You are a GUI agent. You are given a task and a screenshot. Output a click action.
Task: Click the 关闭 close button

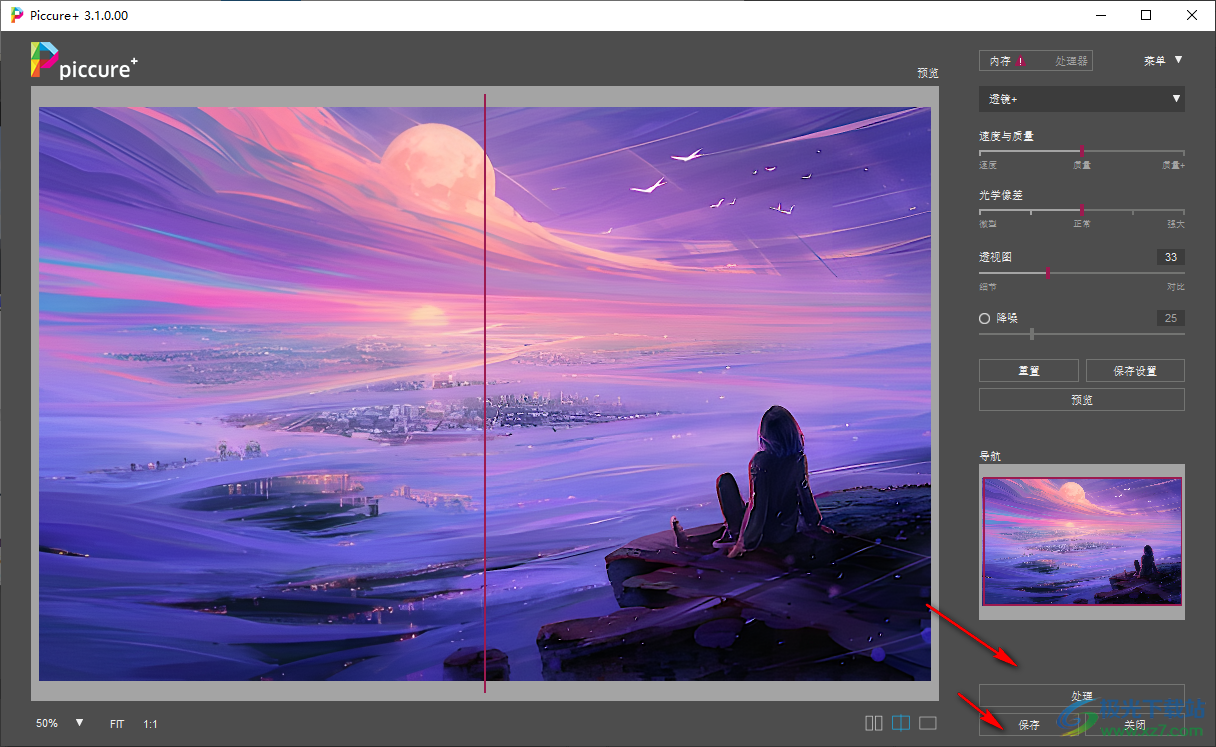click(x=1135, y=724)
